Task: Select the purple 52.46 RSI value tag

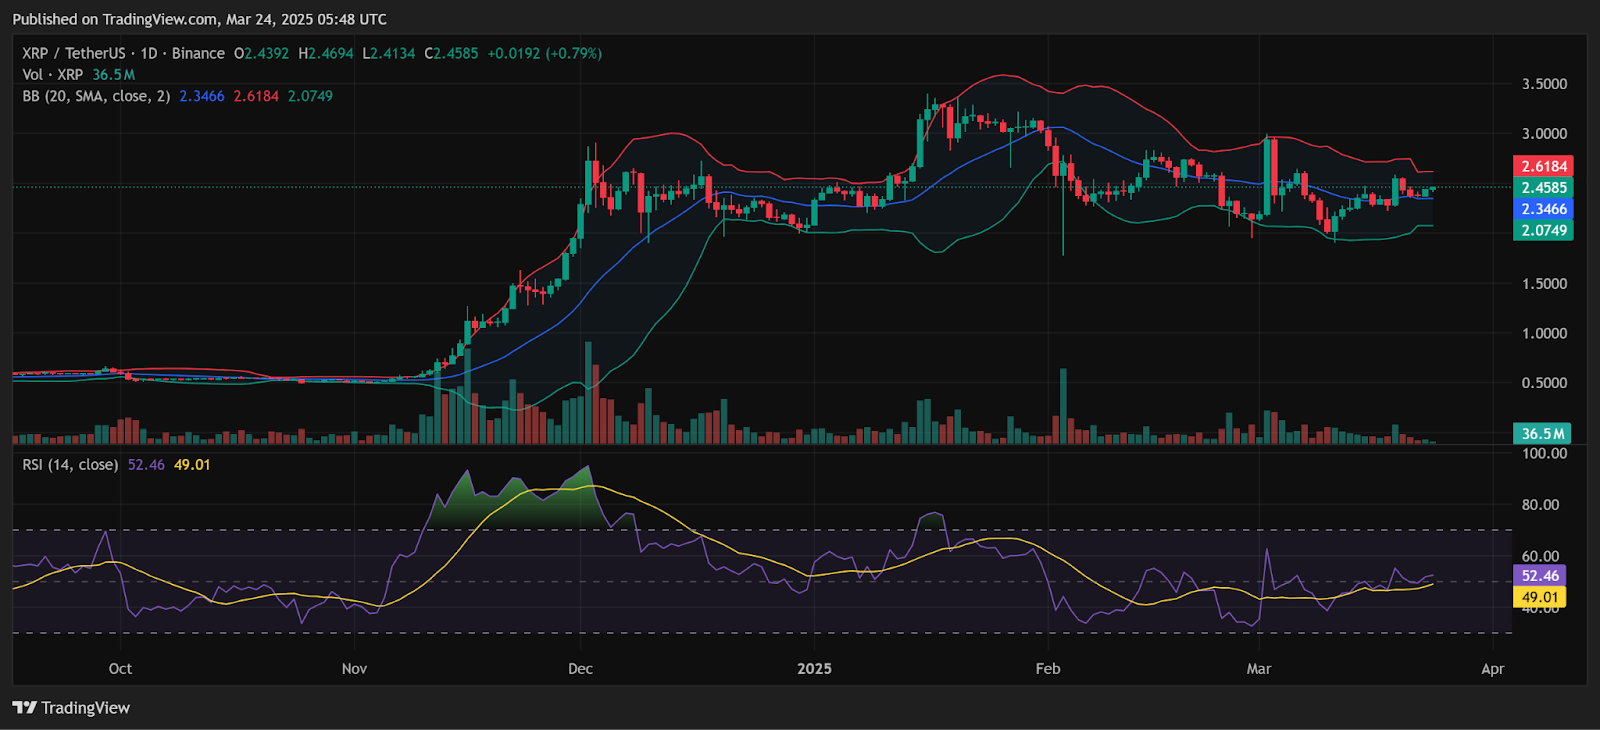Action: click(1540, 576)
